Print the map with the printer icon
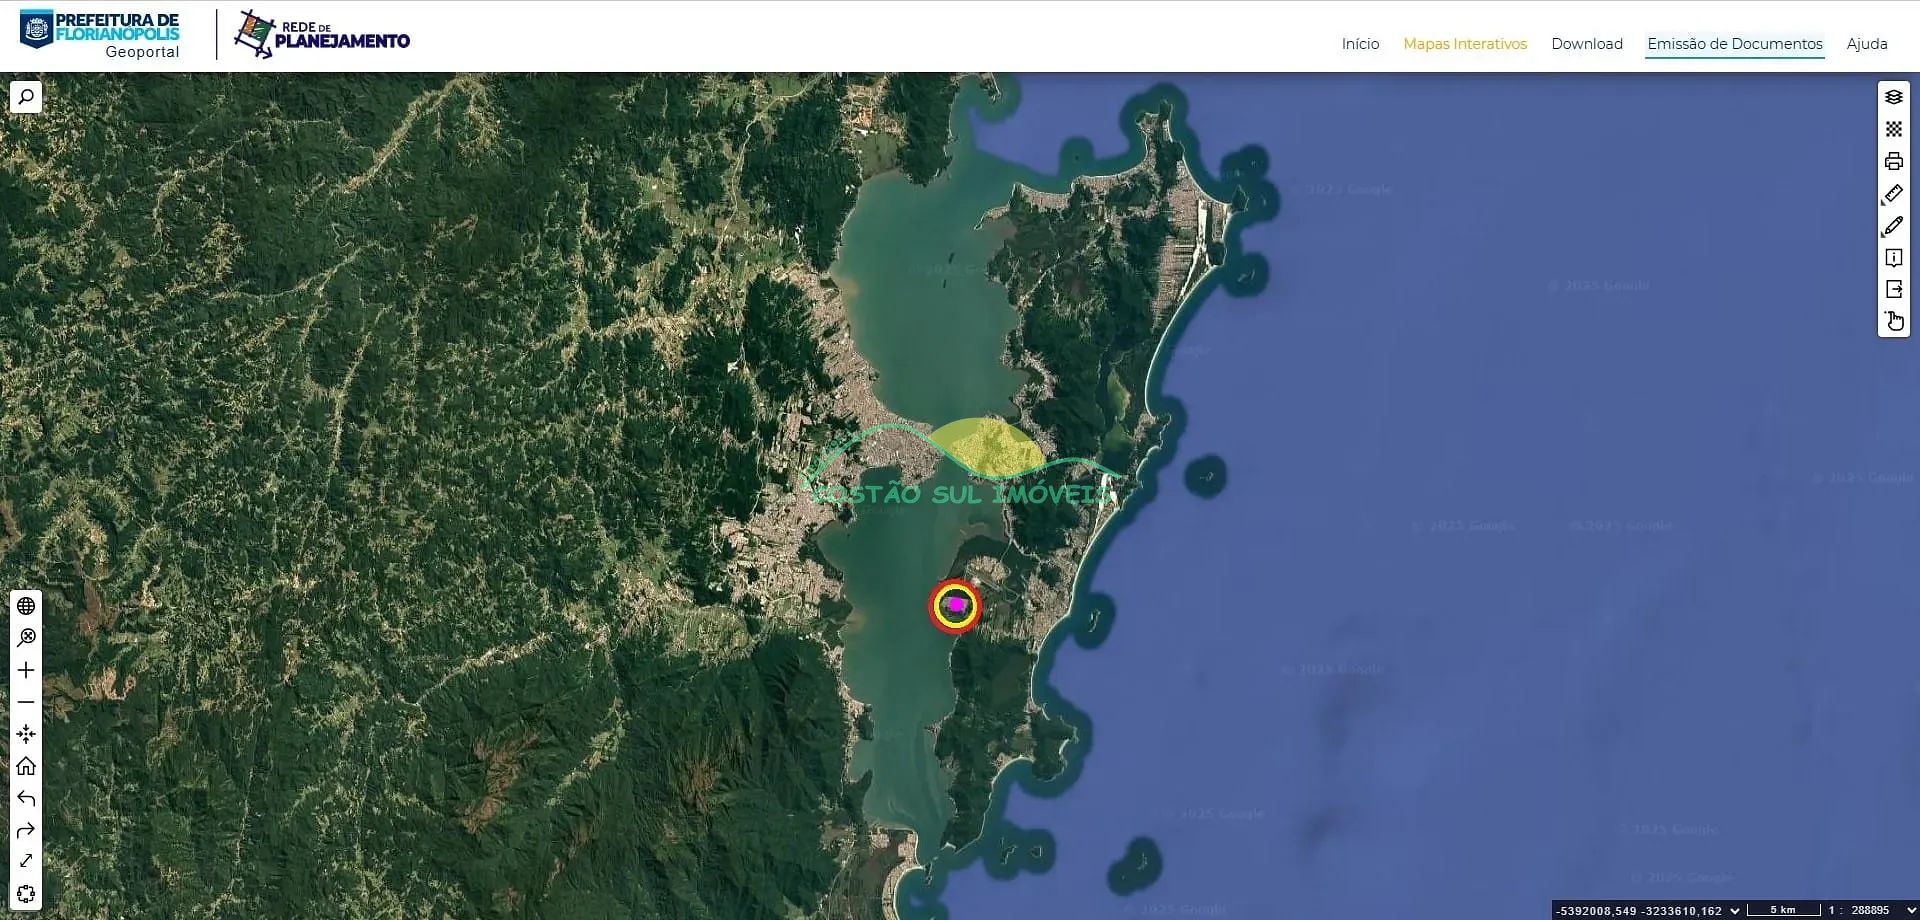Viewport: 1920px width, 920px height. [x=1893, y=161]
